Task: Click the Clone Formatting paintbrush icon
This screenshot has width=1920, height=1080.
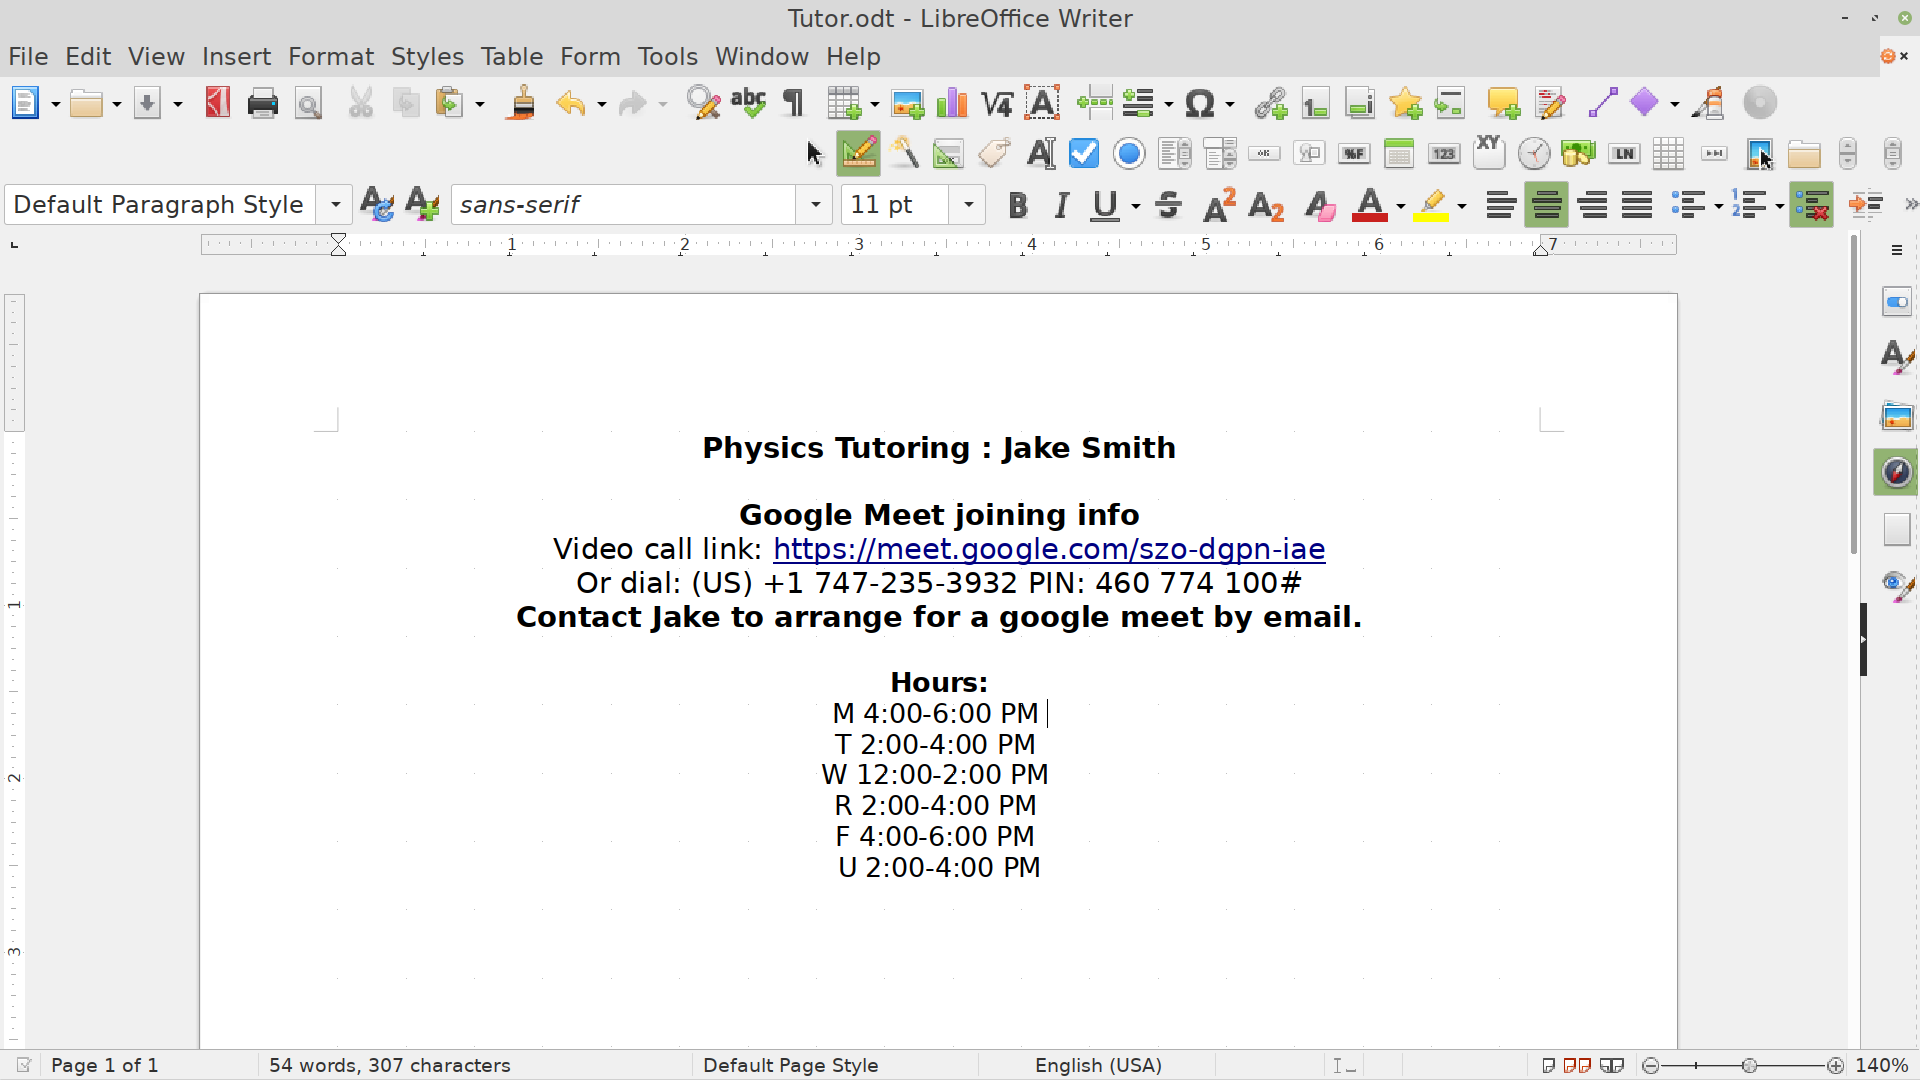Action: tap(521, 103)
